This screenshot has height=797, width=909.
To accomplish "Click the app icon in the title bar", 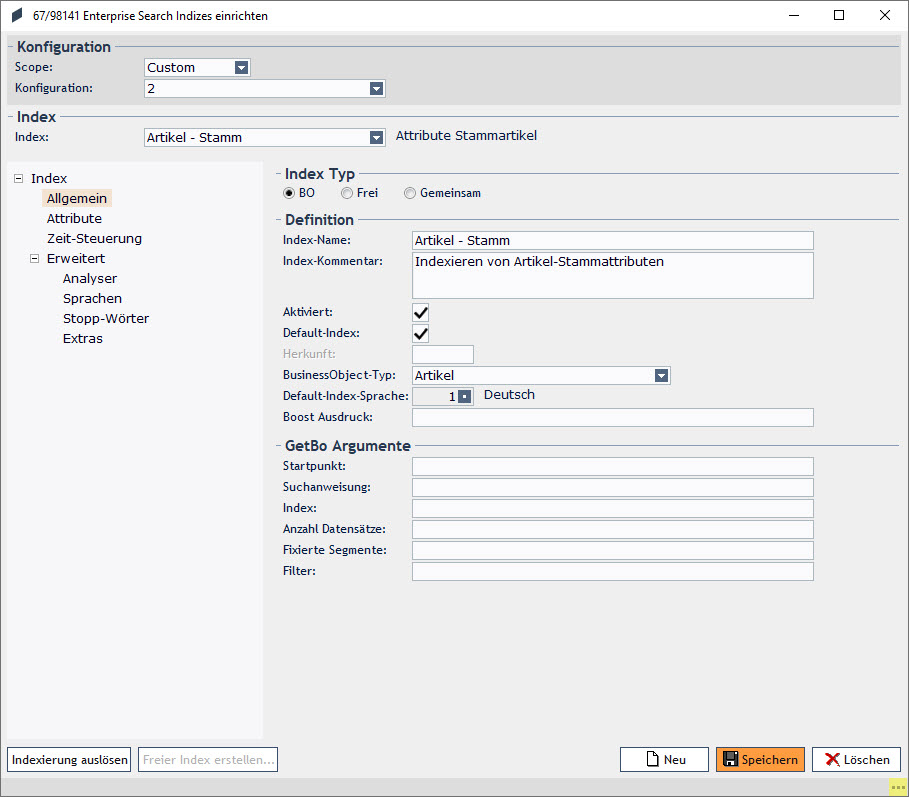I will (17, 16).
